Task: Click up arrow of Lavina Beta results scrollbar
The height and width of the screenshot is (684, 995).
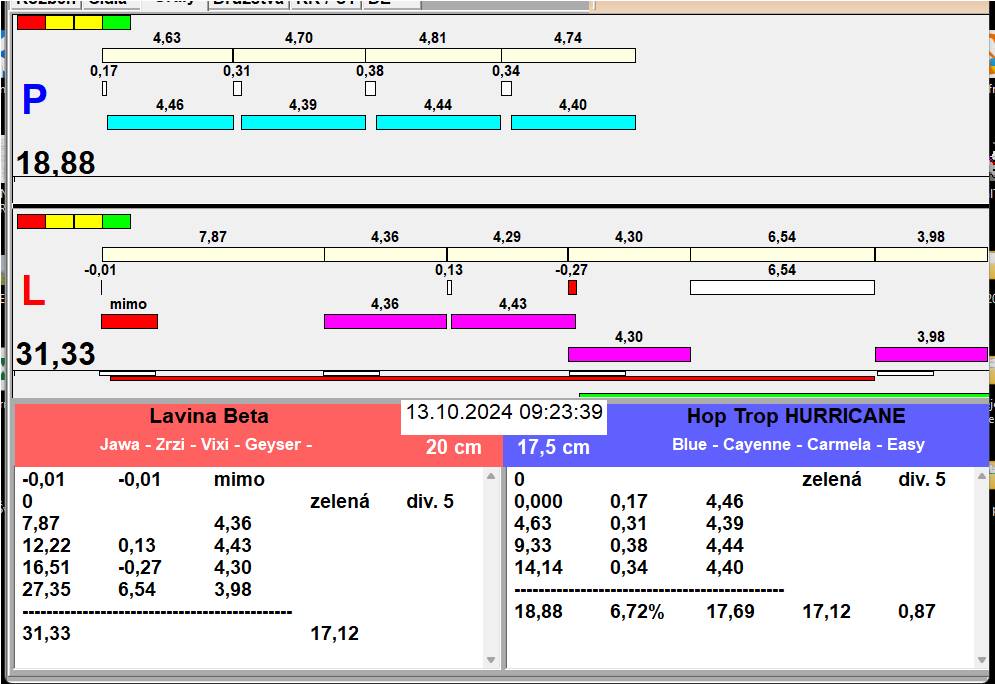Action: click(x=491, y=476)
